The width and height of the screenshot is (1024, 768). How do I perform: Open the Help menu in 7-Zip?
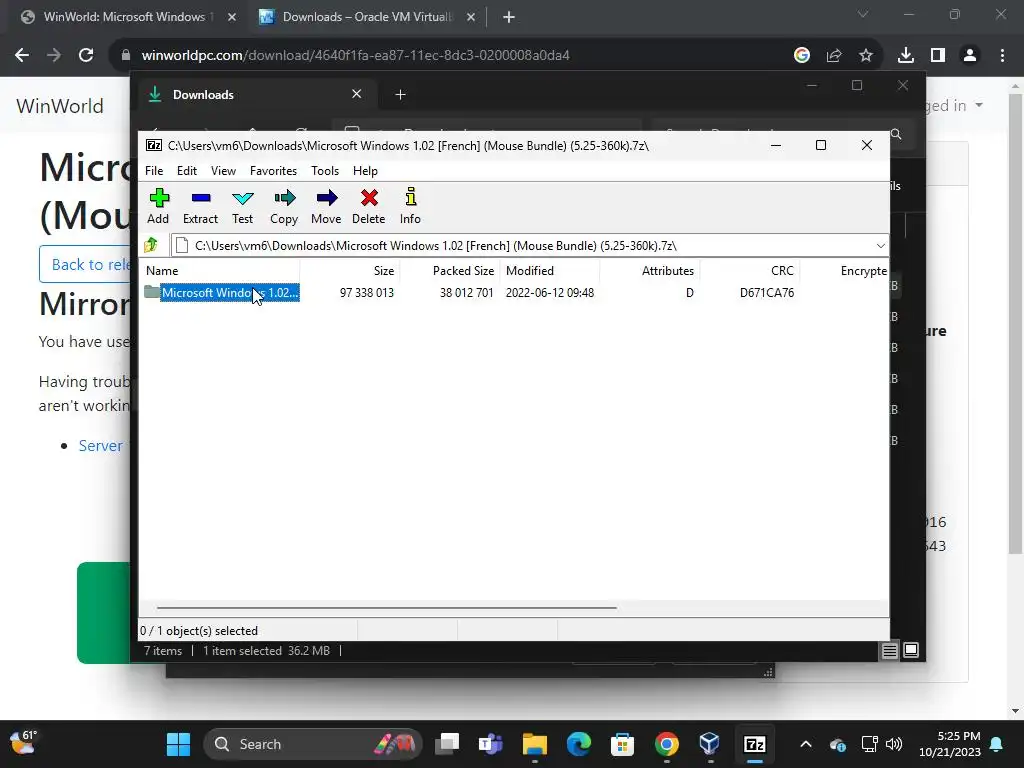[x=365, y=170]
